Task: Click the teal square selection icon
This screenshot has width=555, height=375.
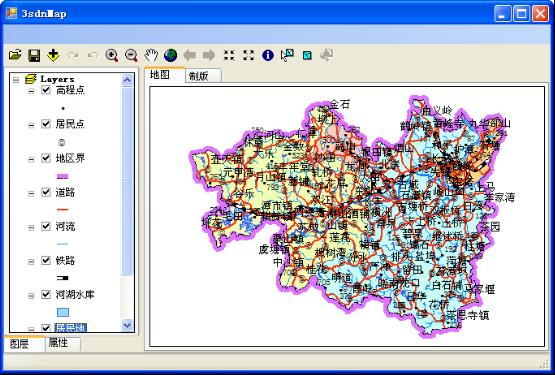Action: (307, 56)
